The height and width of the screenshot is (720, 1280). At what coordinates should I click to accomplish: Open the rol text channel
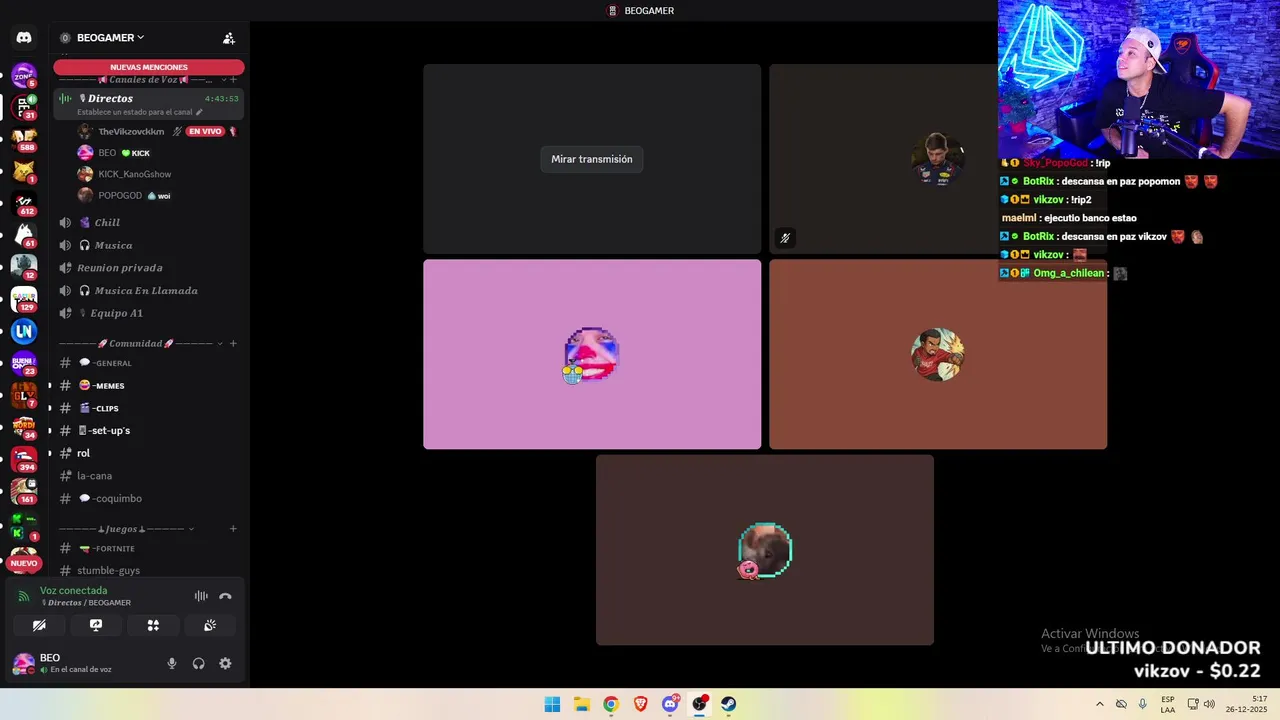(x=149, y=453)
